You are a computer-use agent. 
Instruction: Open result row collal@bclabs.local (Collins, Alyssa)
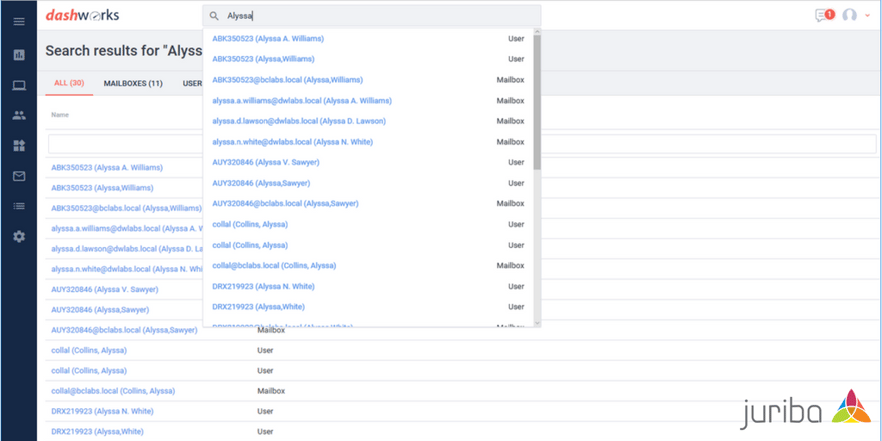113,391
